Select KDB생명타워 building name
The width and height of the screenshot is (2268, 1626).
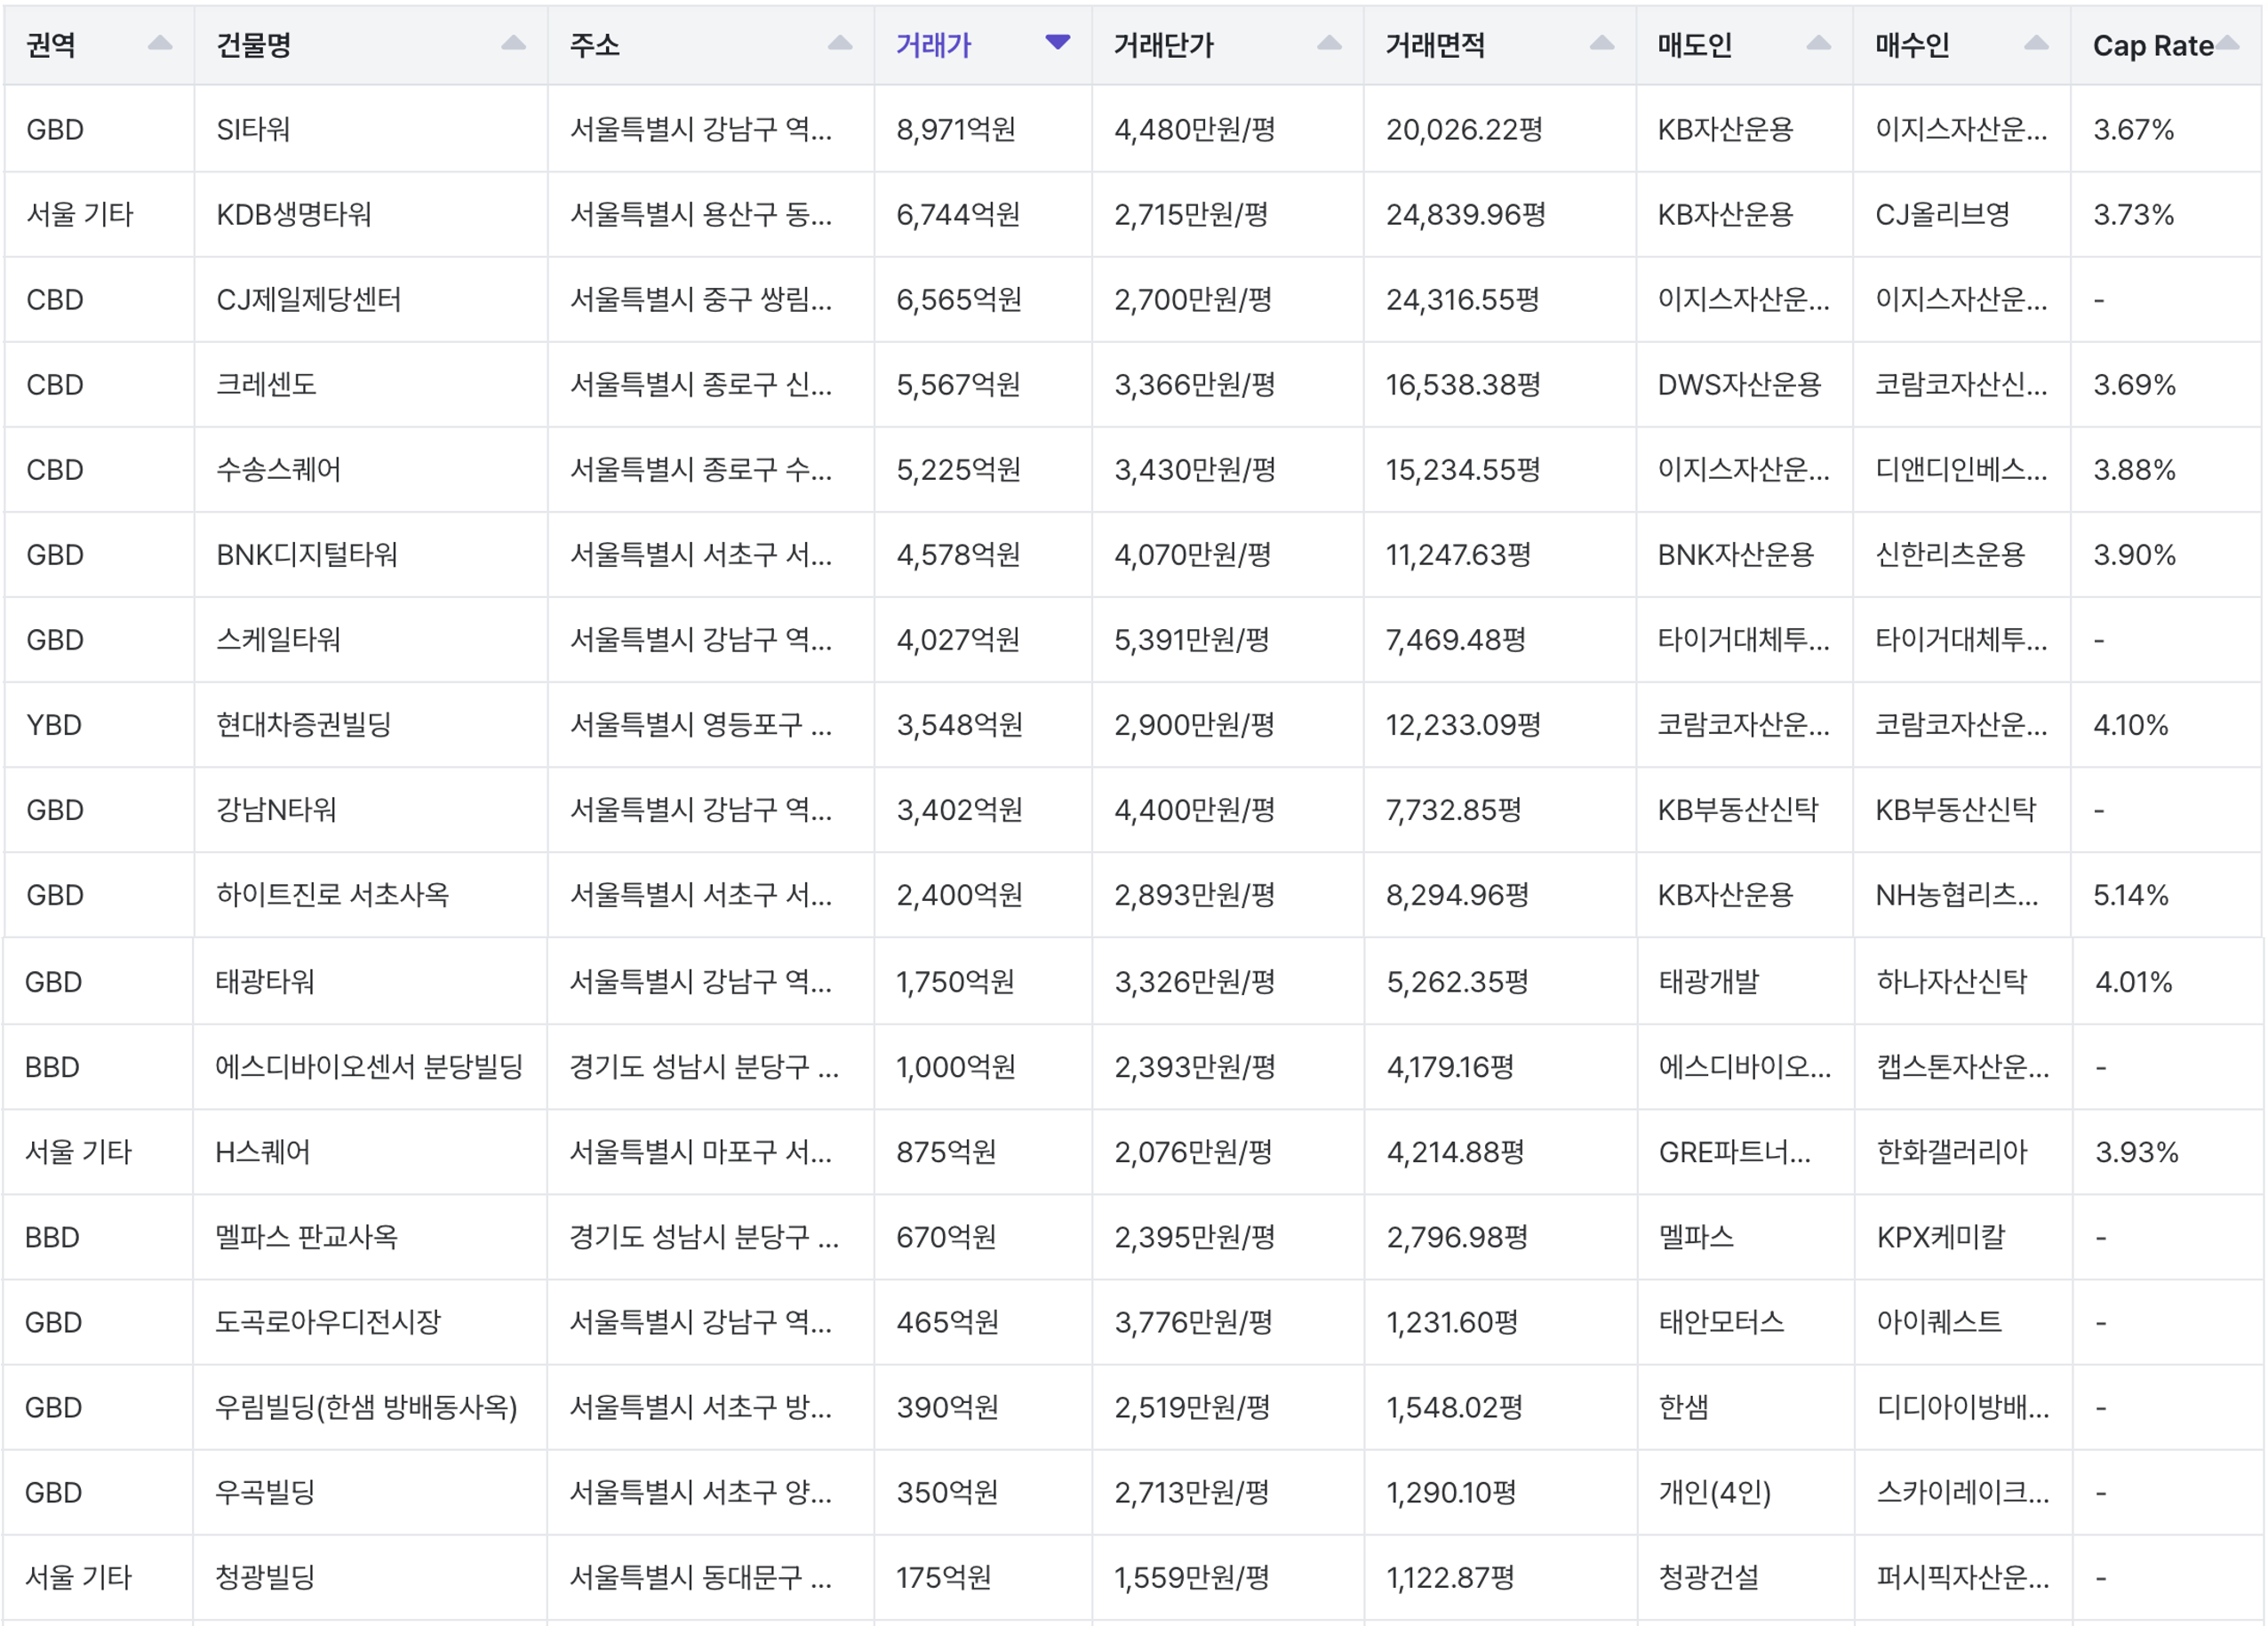(x=294, y=214)
